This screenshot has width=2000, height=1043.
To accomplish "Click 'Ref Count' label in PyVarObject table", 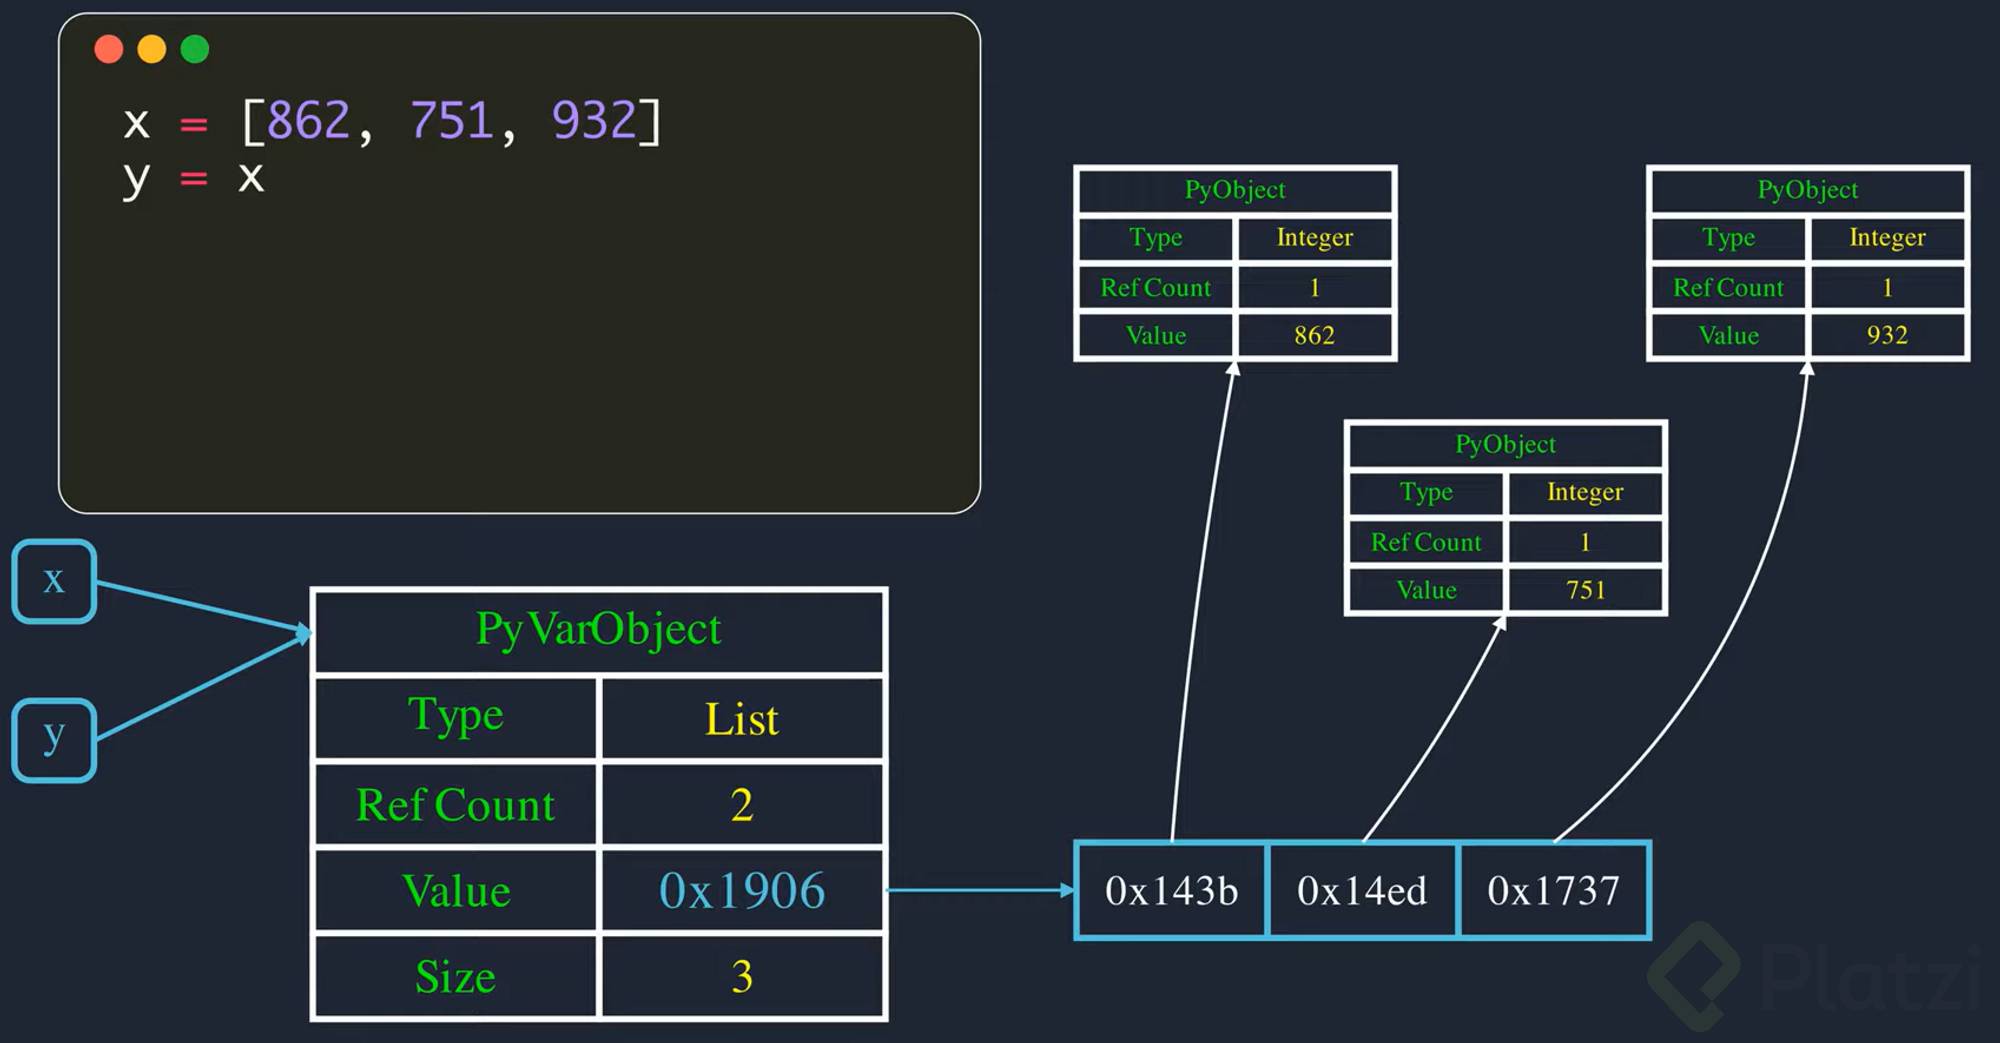I will [x=456, y=805].
